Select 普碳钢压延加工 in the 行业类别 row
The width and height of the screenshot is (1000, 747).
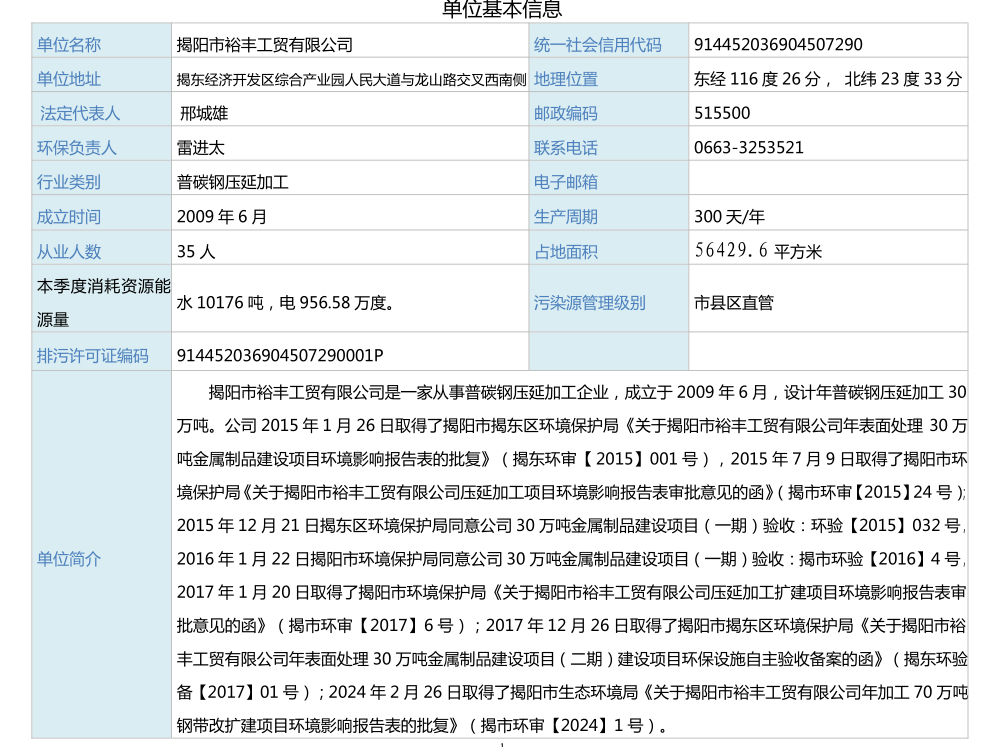[x=233, y=182]
